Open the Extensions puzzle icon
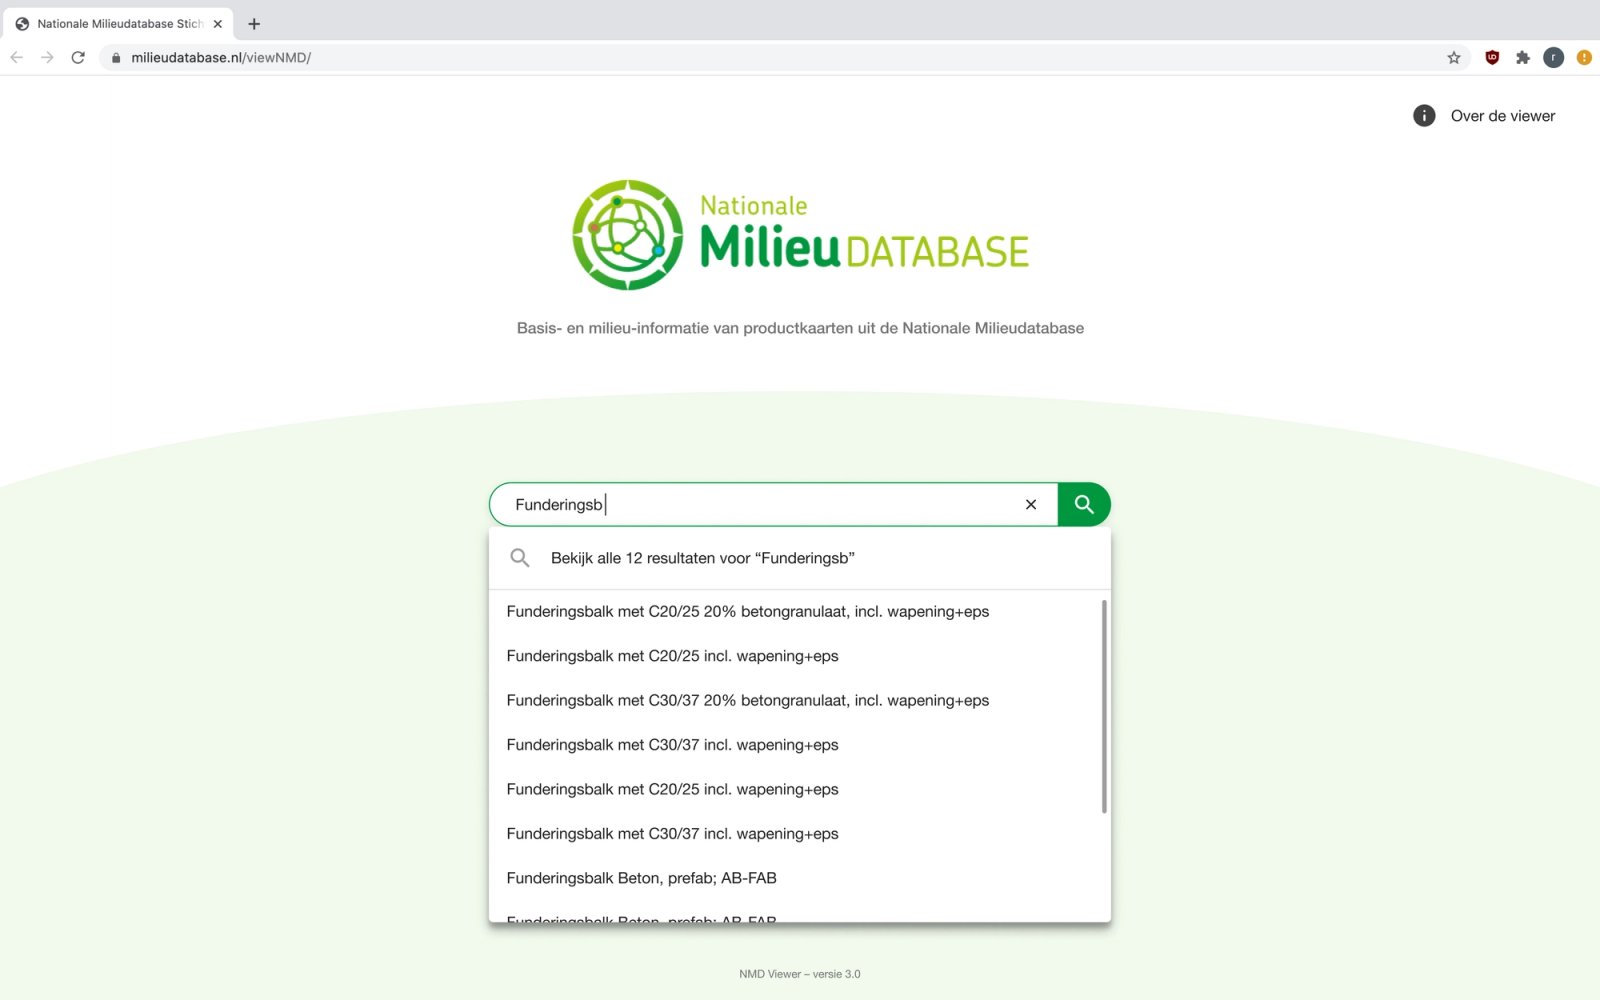The height and width of the screenshot is (1000, 1600). pos(1523,57)
